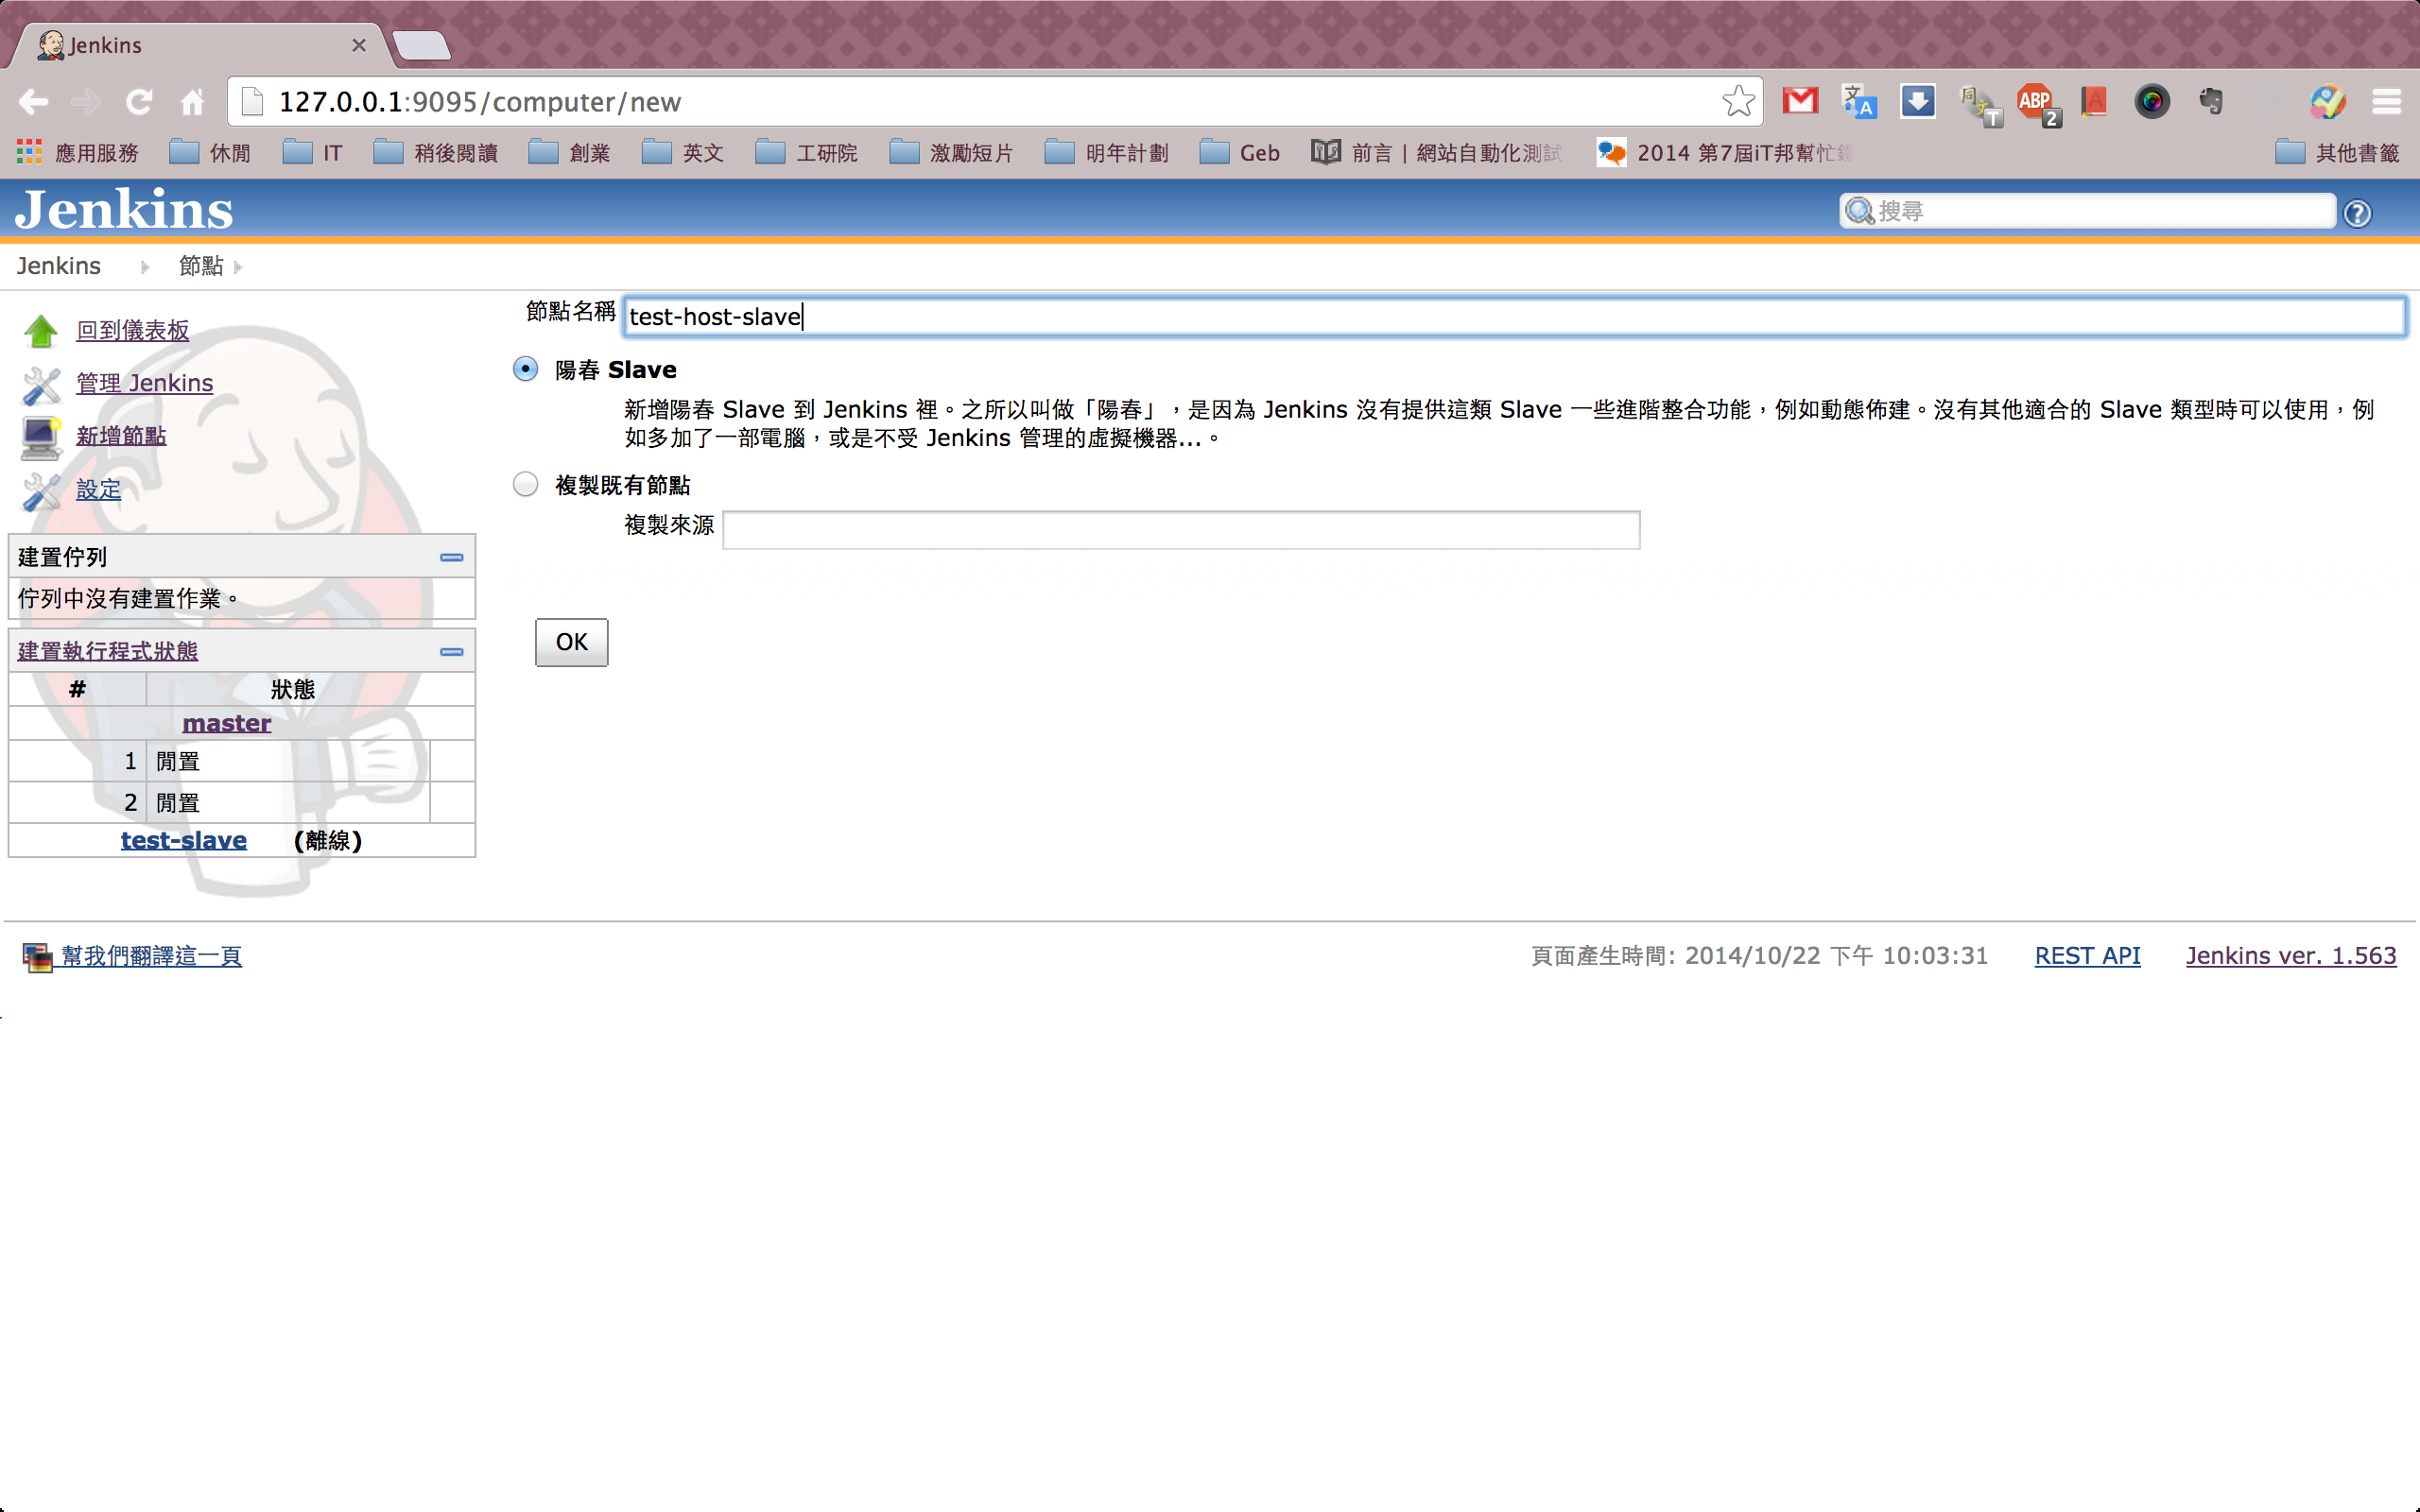Open the 回到儀表板 link
Image resolution: width=2420 pixels, height=1512 pixels.
click(133, 331)
